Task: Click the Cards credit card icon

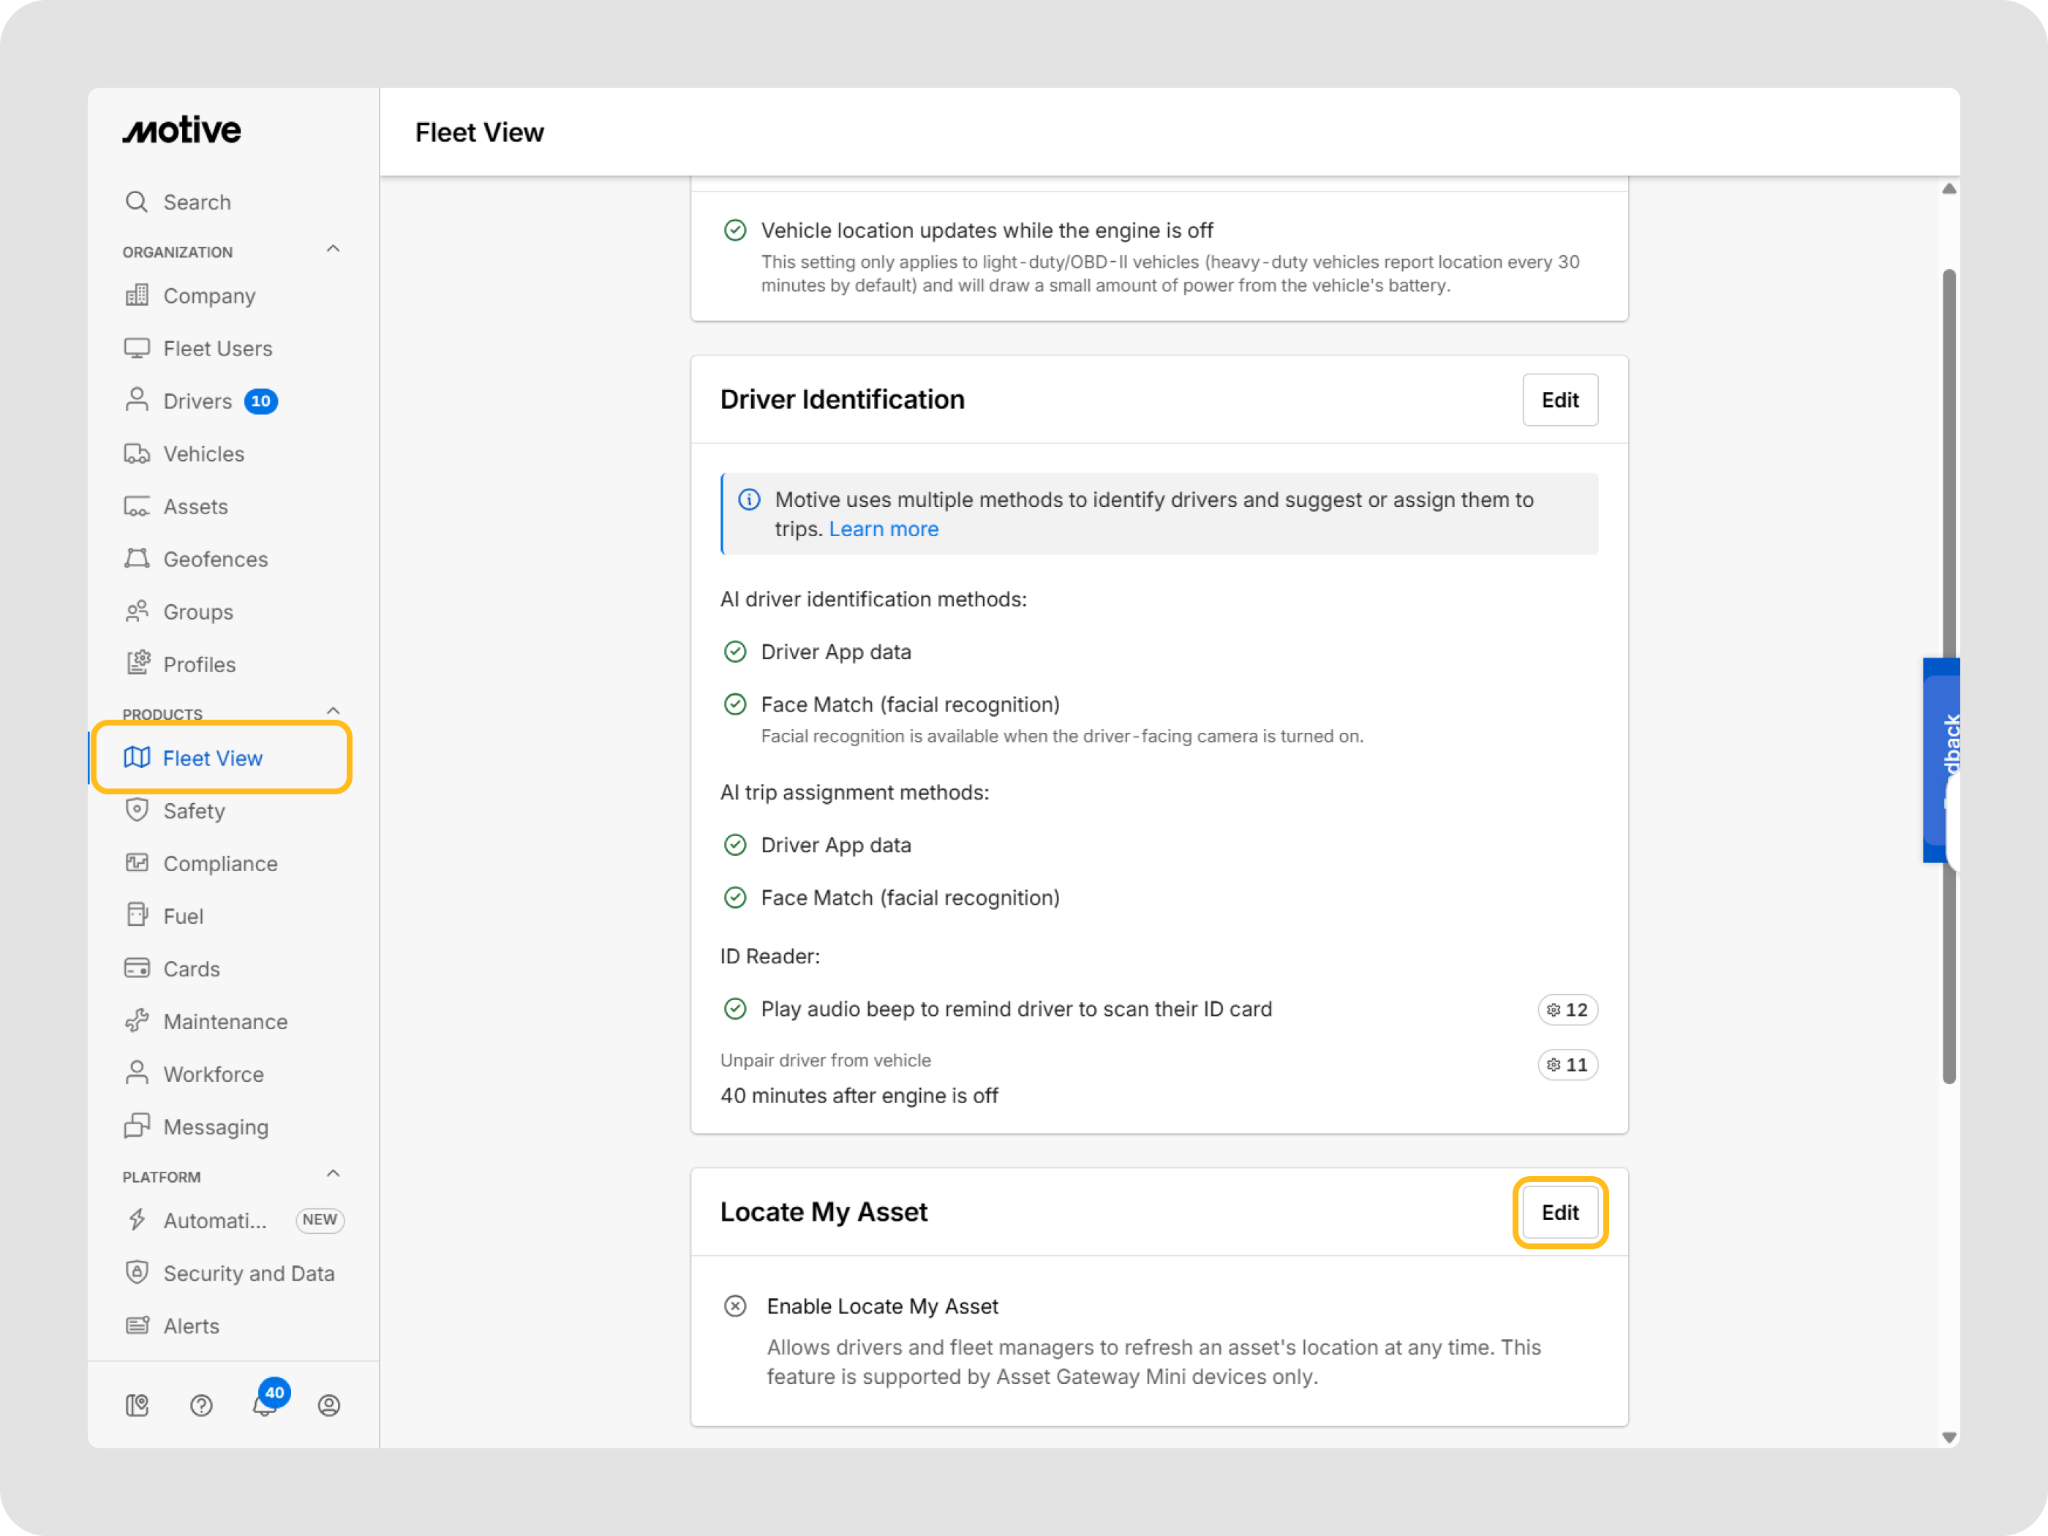Action: click(137, 968)
